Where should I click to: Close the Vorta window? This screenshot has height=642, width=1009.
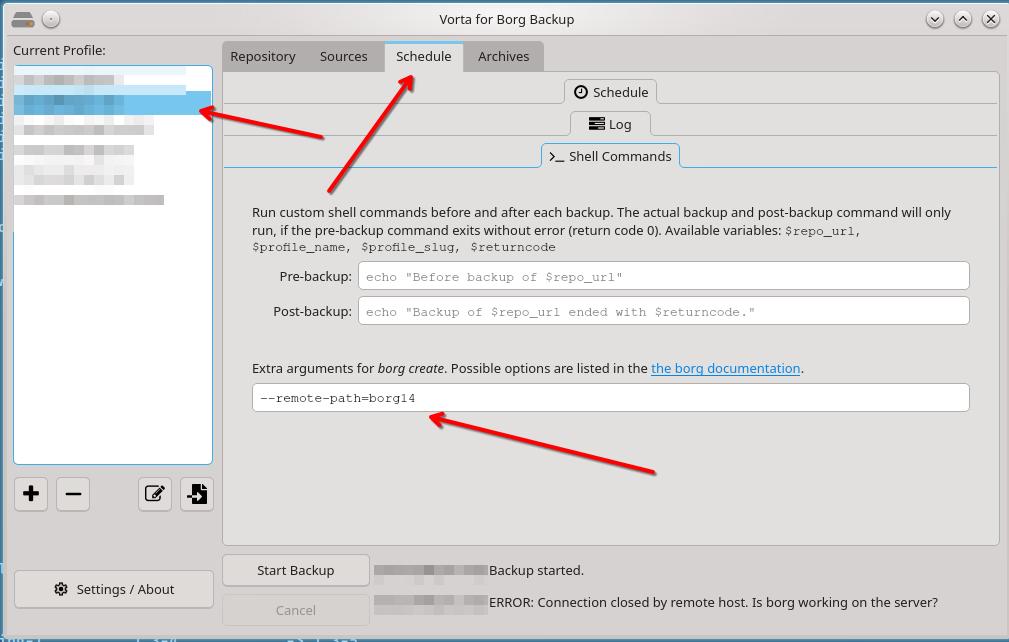[x=991, y=19]
